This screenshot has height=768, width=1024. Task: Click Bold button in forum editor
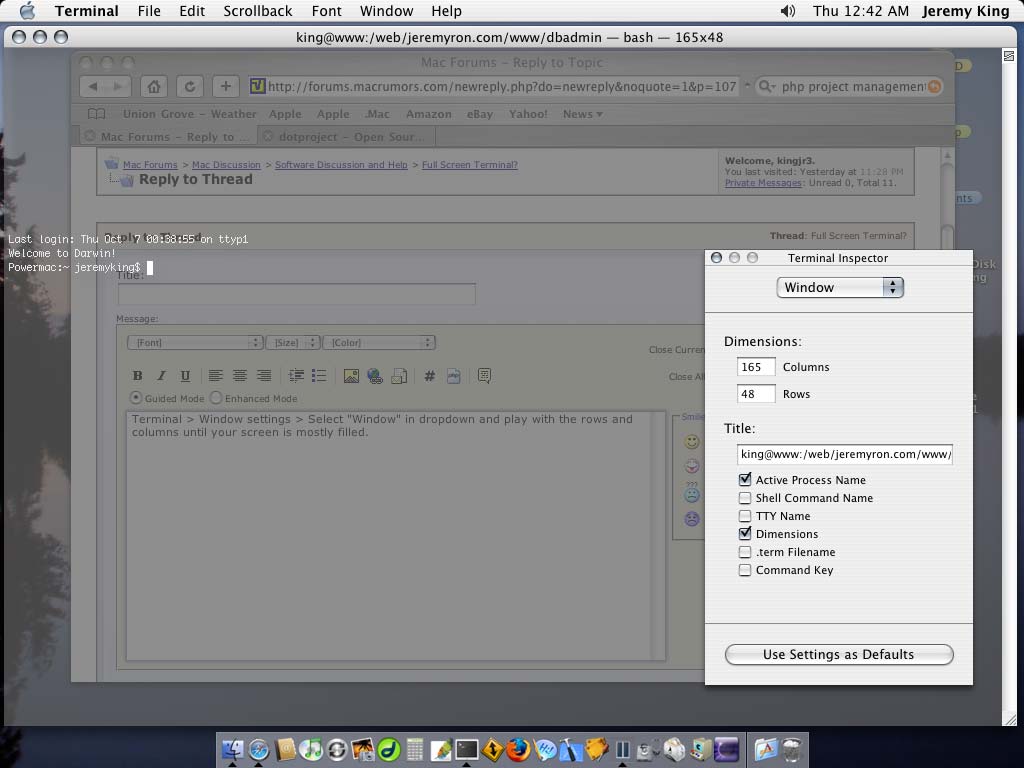click(x=137, y=376)
